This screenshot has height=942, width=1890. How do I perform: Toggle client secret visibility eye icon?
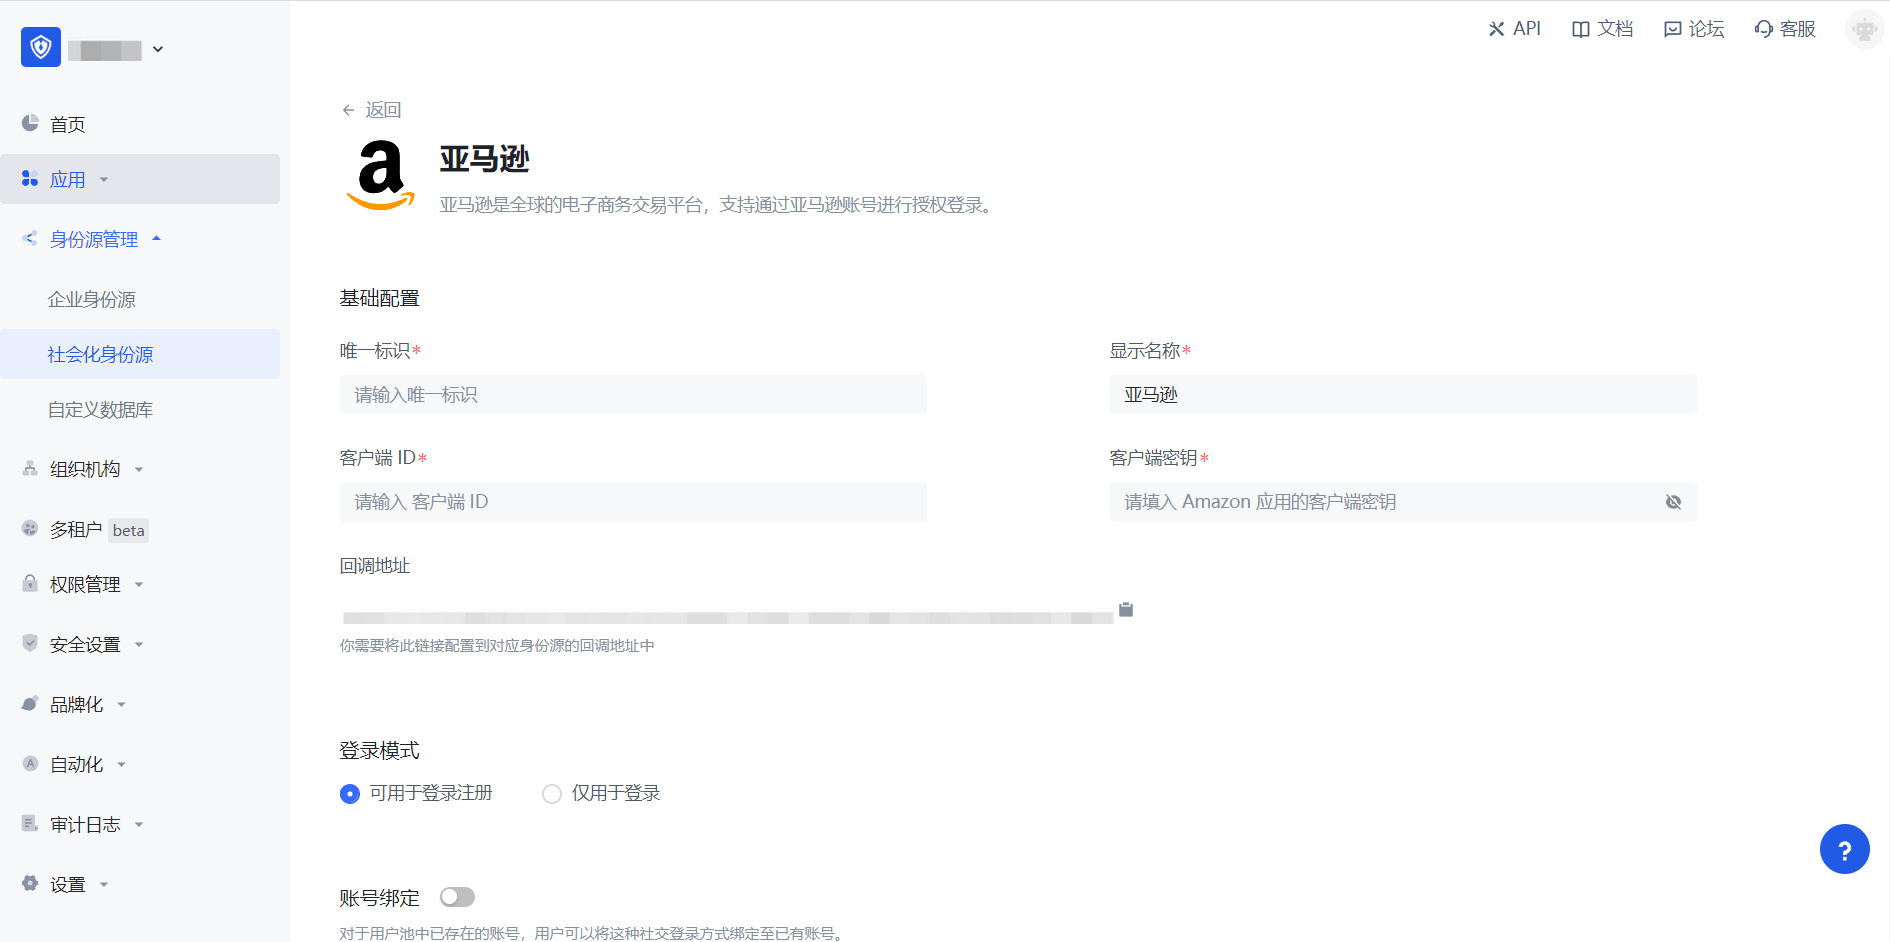[x=1673, y=502]
